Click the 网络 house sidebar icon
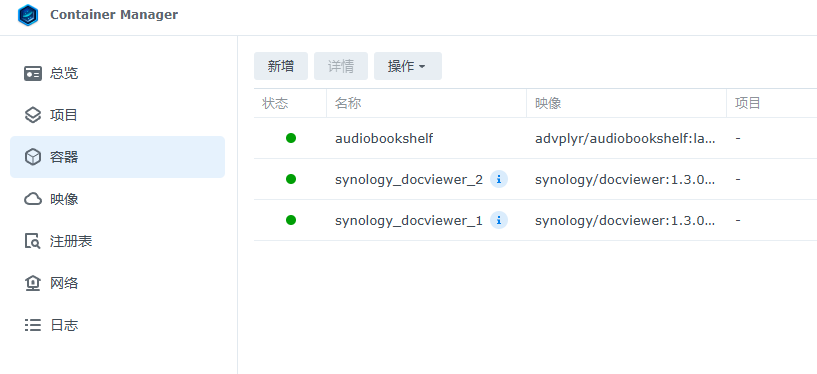This screenshot has width=817, height=374. [x=33, y=283]
